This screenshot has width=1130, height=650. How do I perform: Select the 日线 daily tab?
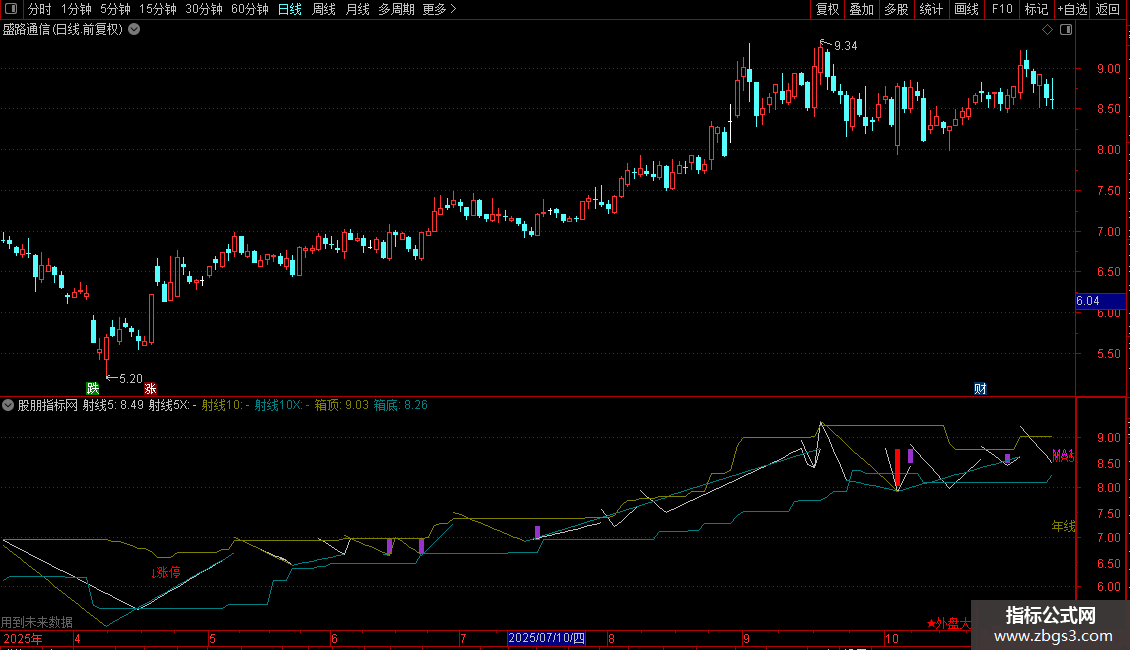(x=290, y=9)
